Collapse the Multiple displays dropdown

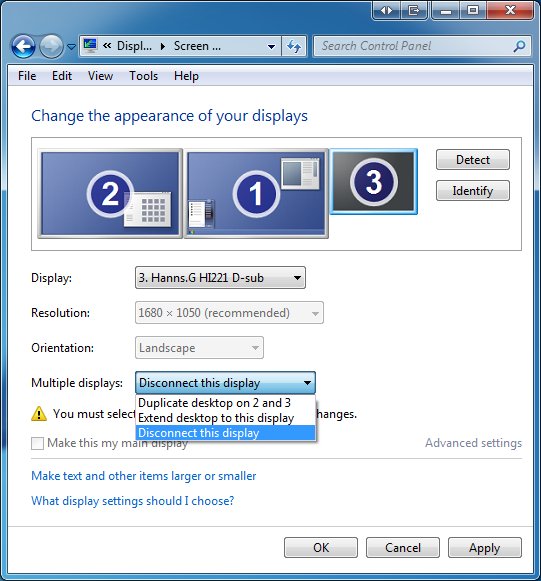click(x=225, y=383)
